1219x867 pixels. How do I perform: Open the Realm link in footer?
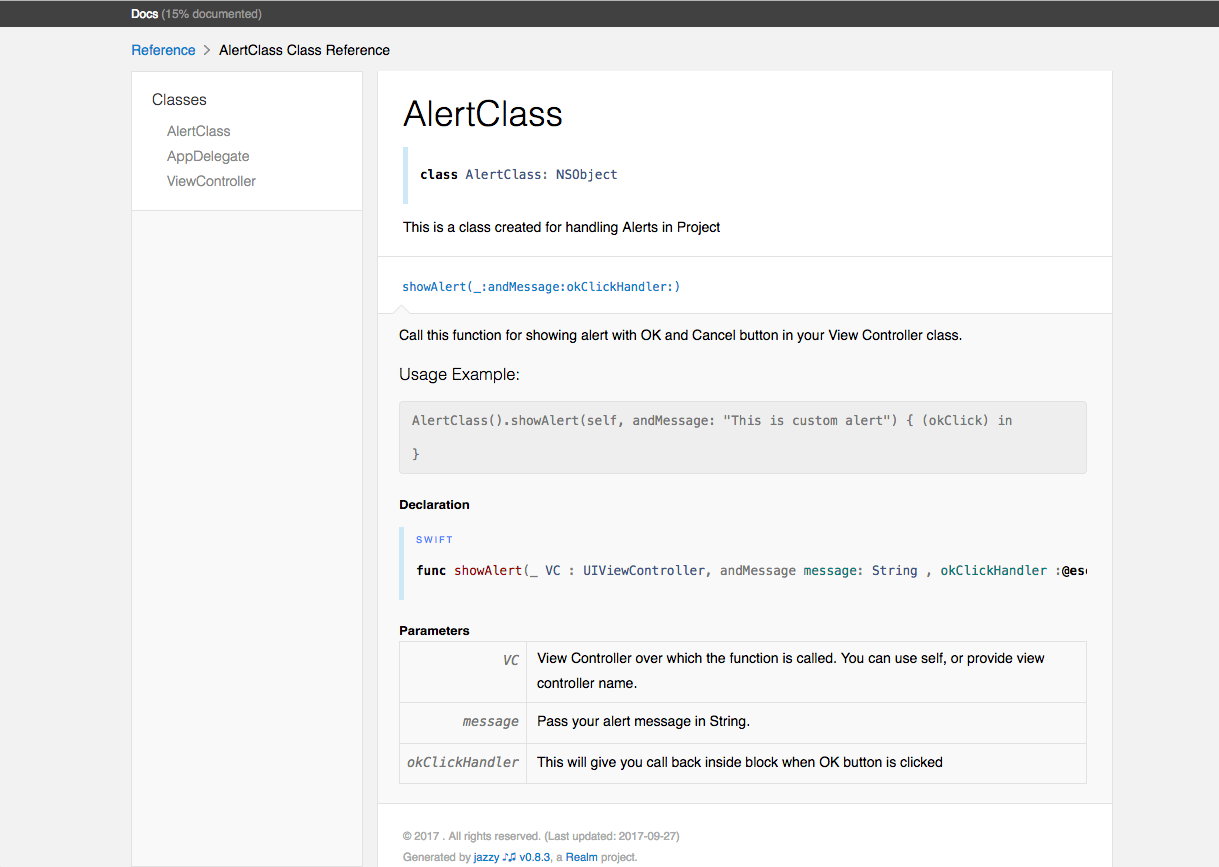[583, 857]
